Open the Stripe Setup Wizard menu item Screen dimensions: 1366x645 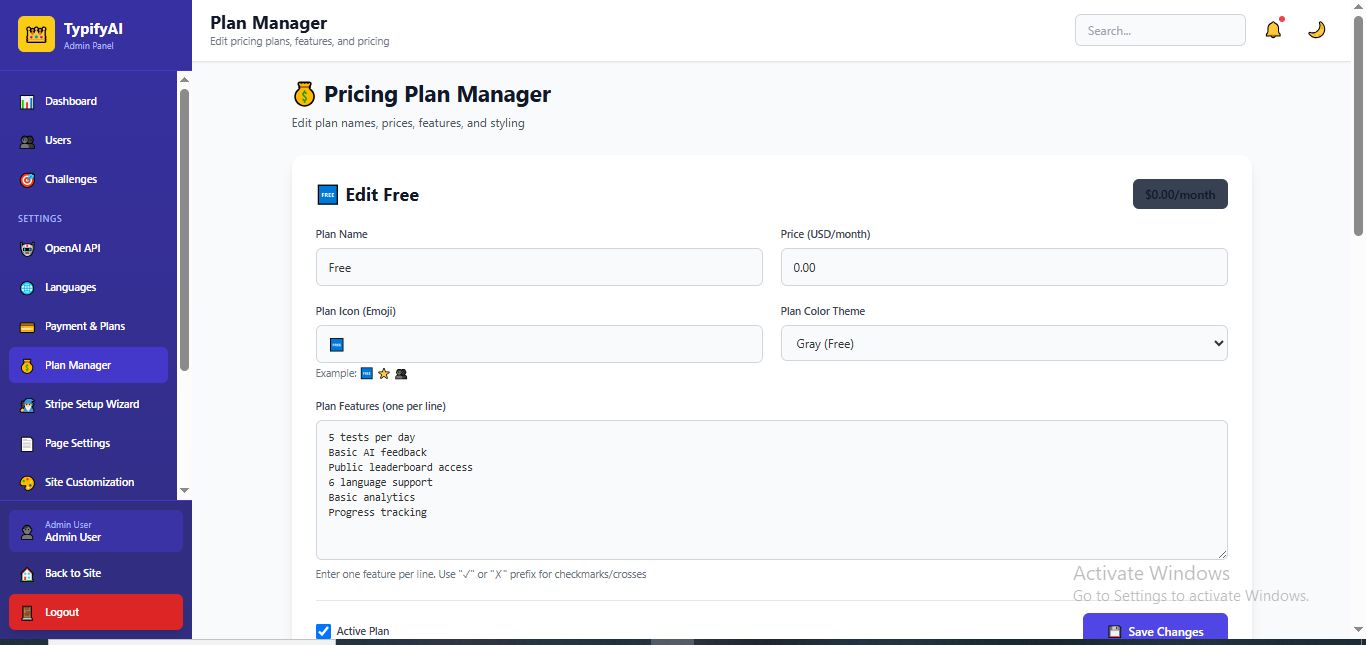(91, 404)
